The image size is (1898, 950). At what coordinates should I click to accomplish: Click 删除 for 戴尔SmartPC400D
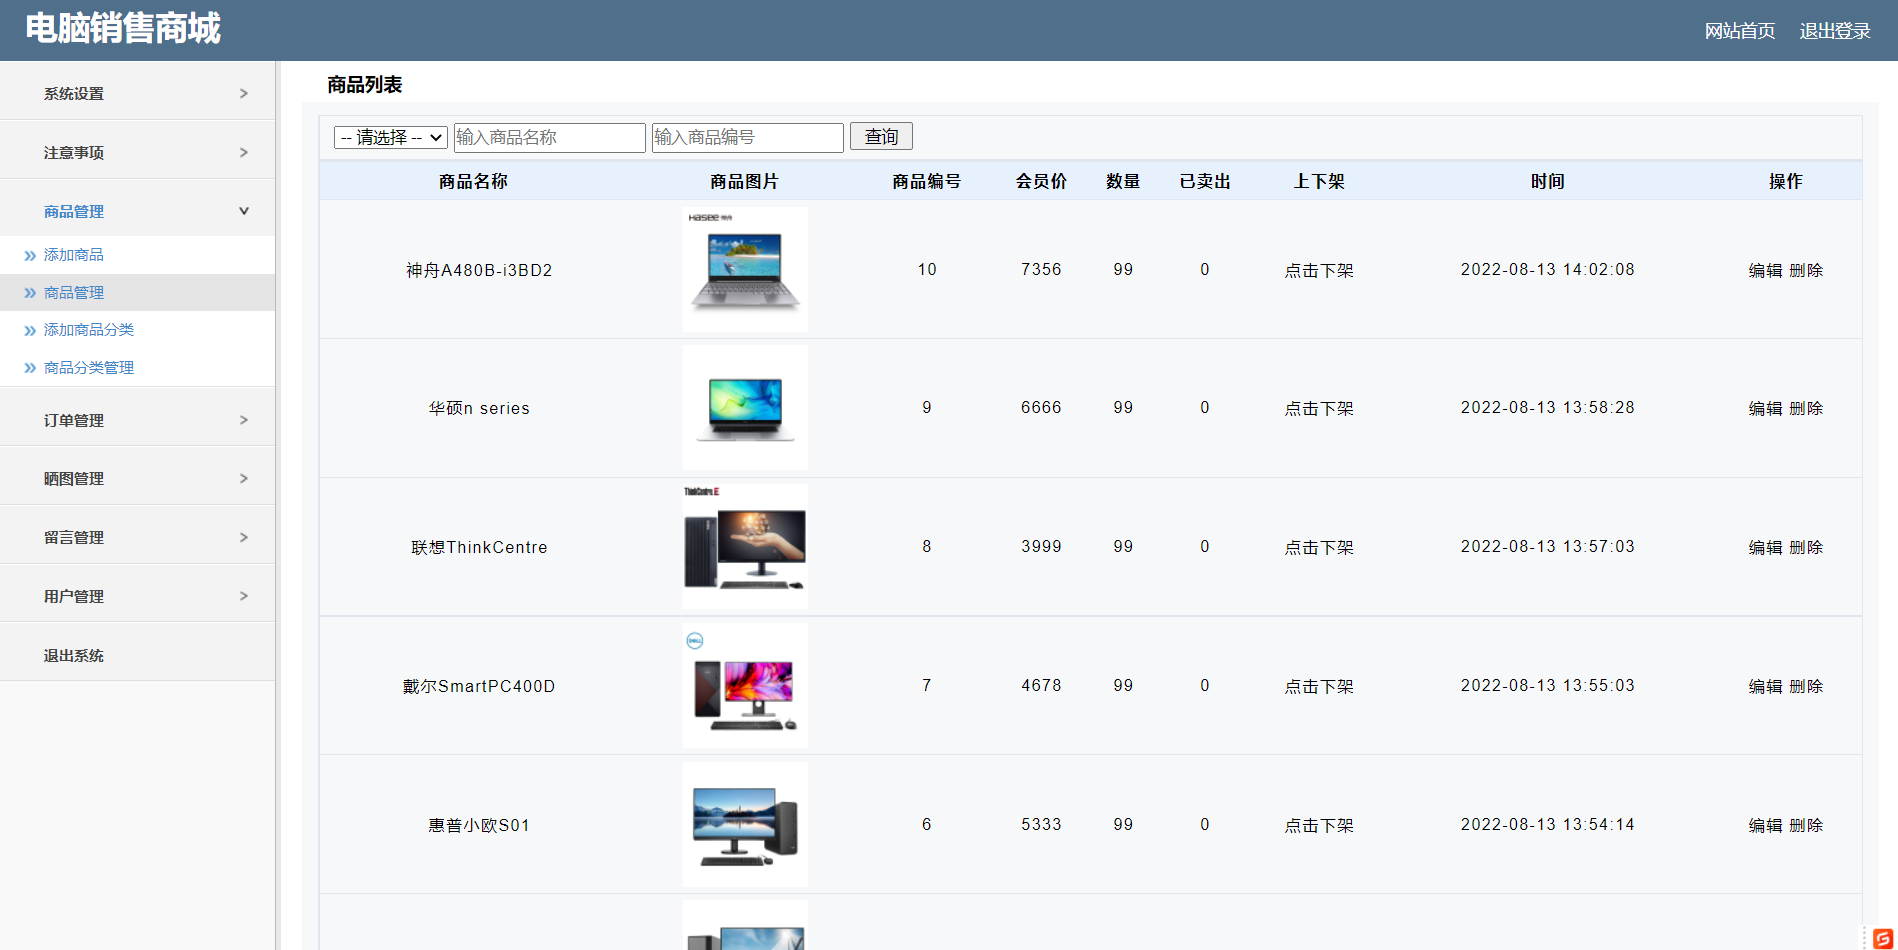click(x=1806, y=686)
